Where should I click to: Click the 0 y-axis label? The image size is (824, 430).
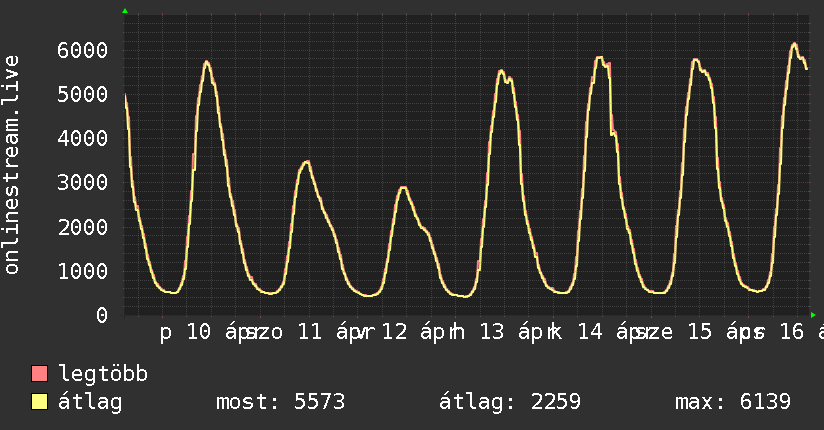click(102, 315)
